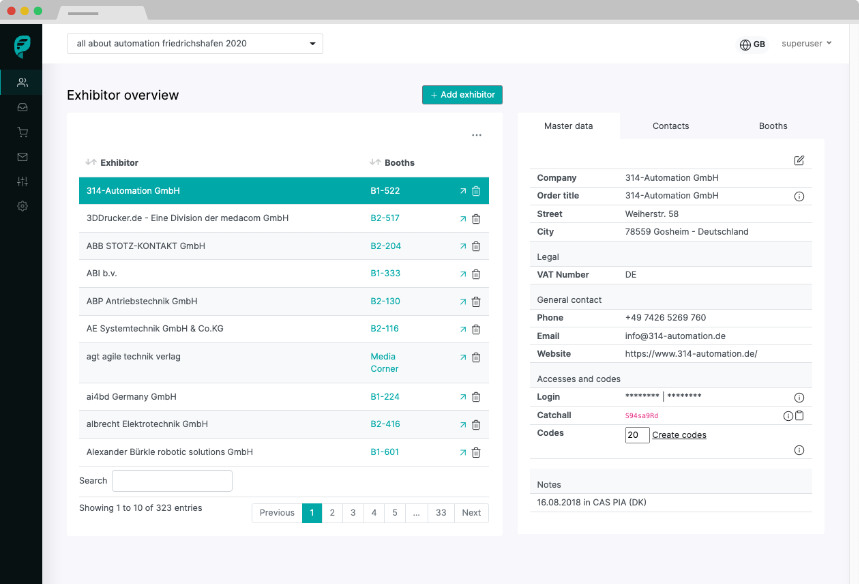Viewport: 859px width, 584px height.
Task: Open the inbox tray sidebar icon
Action: point(22,107)
